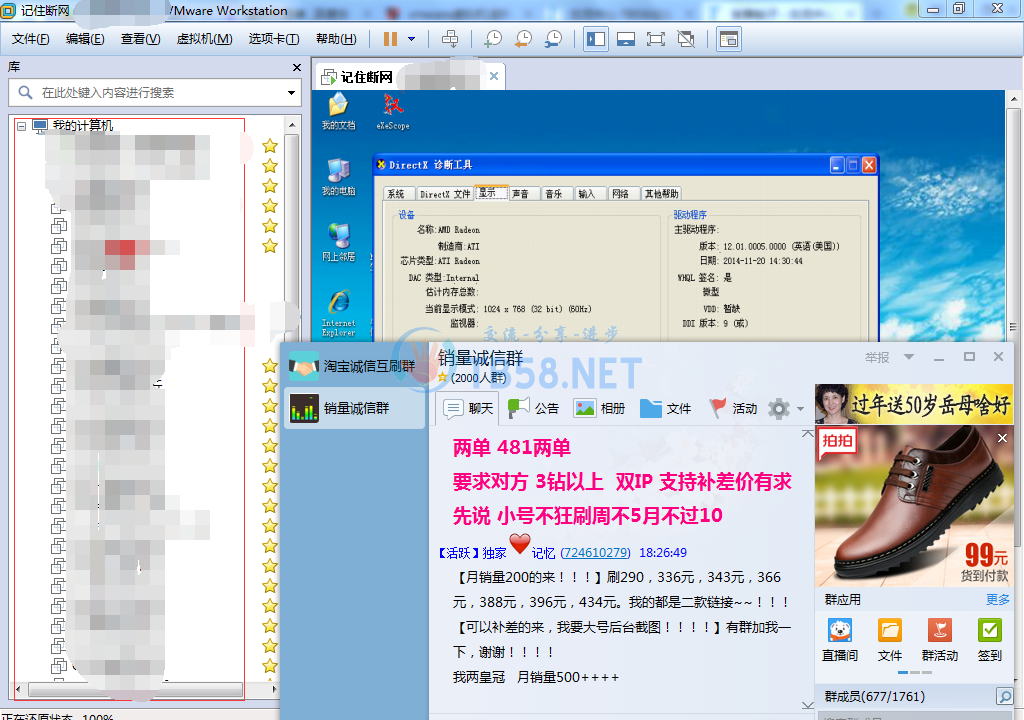Open the 群活动 group app
The width and height of the screenshot is (1024, 720).
tap(940, 640)
